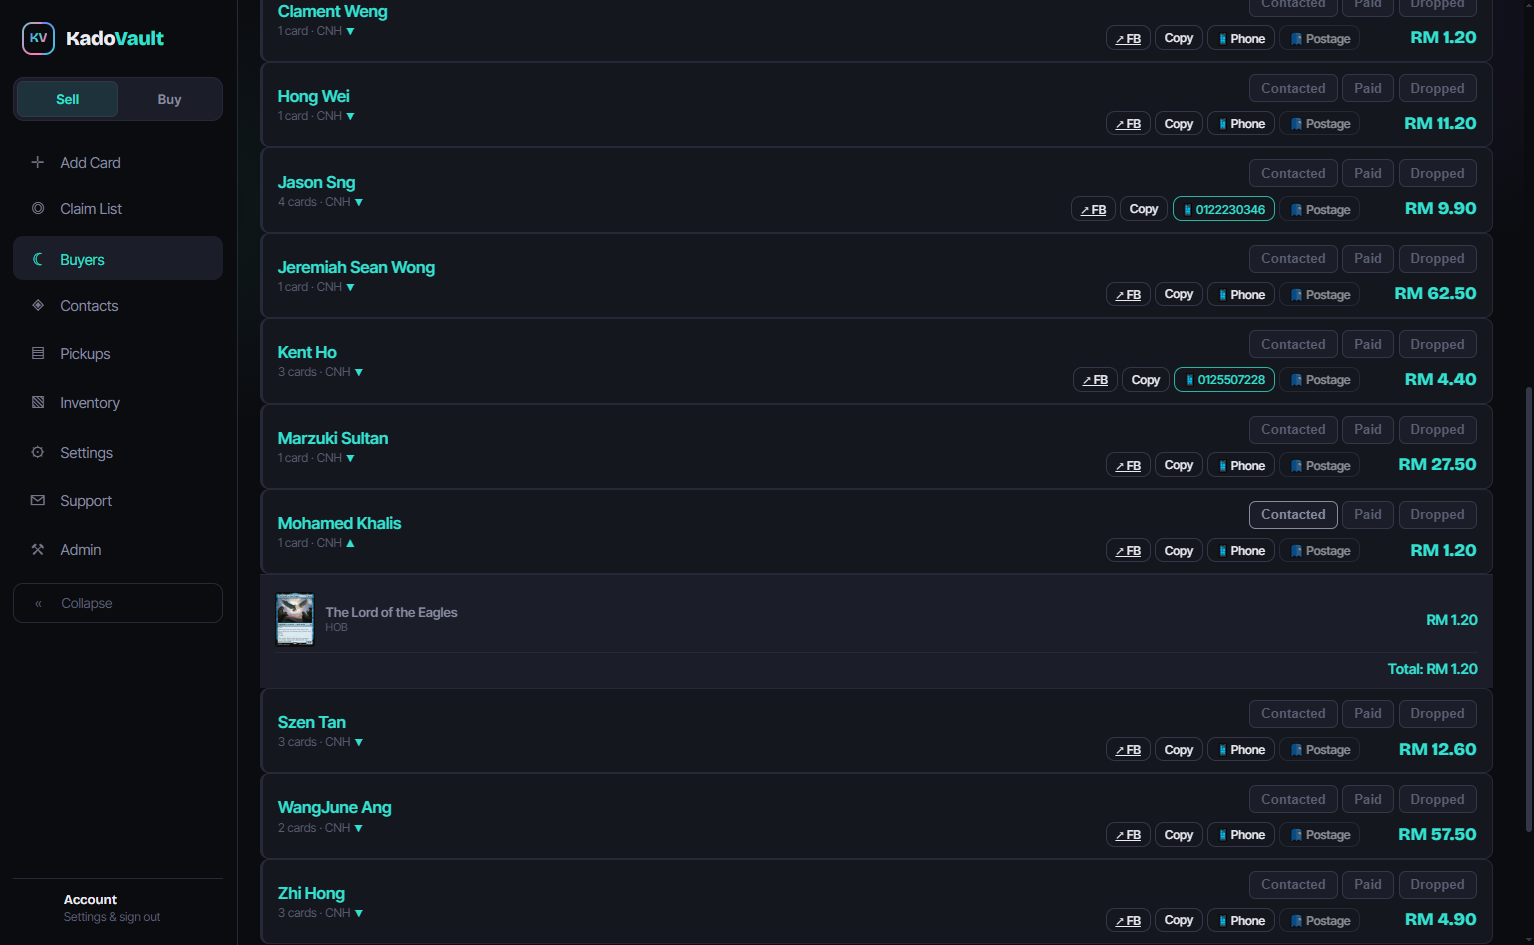This screenshot has width=1534, height=945.
Task: Expand Kent Ho's 3 cards arrow
Action: coord(359,373)
